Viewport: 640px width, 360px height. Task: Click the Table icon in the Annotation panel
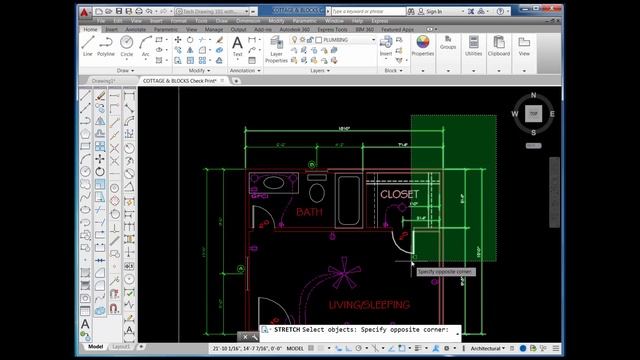click(252, 60)
